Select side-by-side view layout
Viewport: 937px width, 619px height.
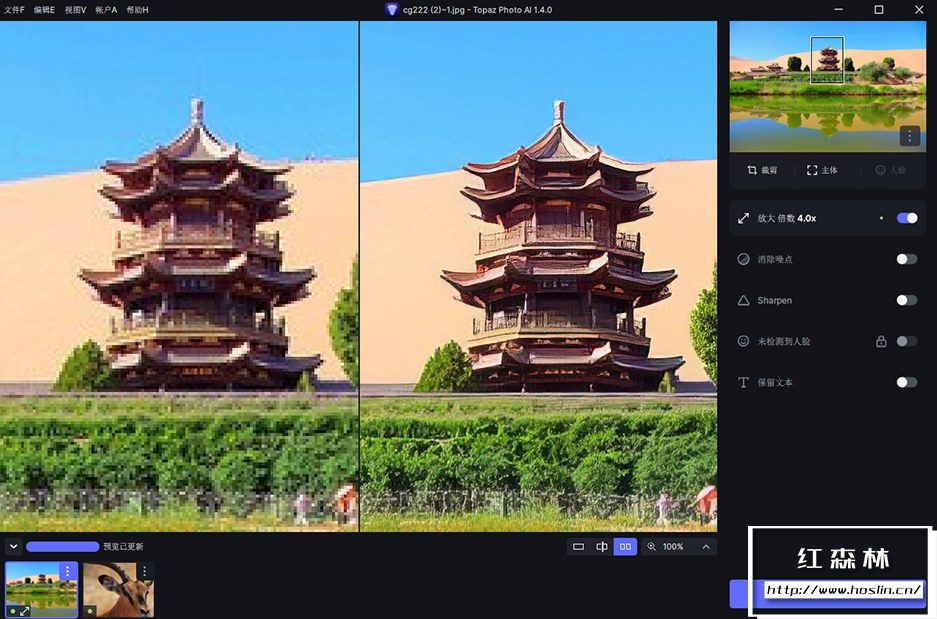coord(625,546)
